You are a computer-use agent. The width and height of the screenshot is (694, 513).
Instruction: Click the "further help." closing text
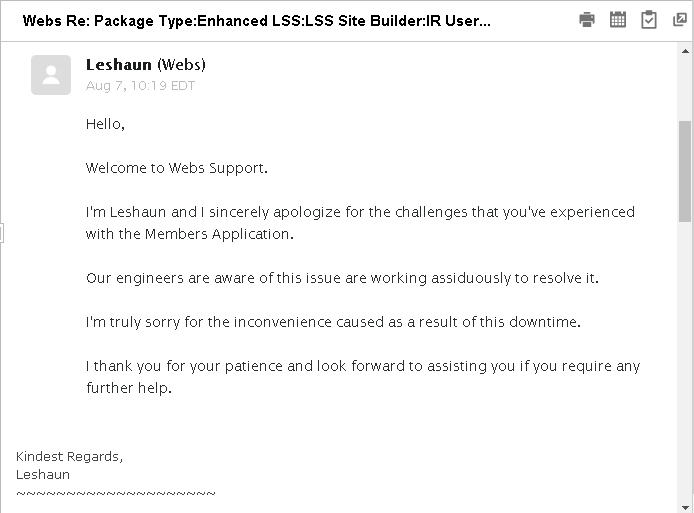click(129, 388)
